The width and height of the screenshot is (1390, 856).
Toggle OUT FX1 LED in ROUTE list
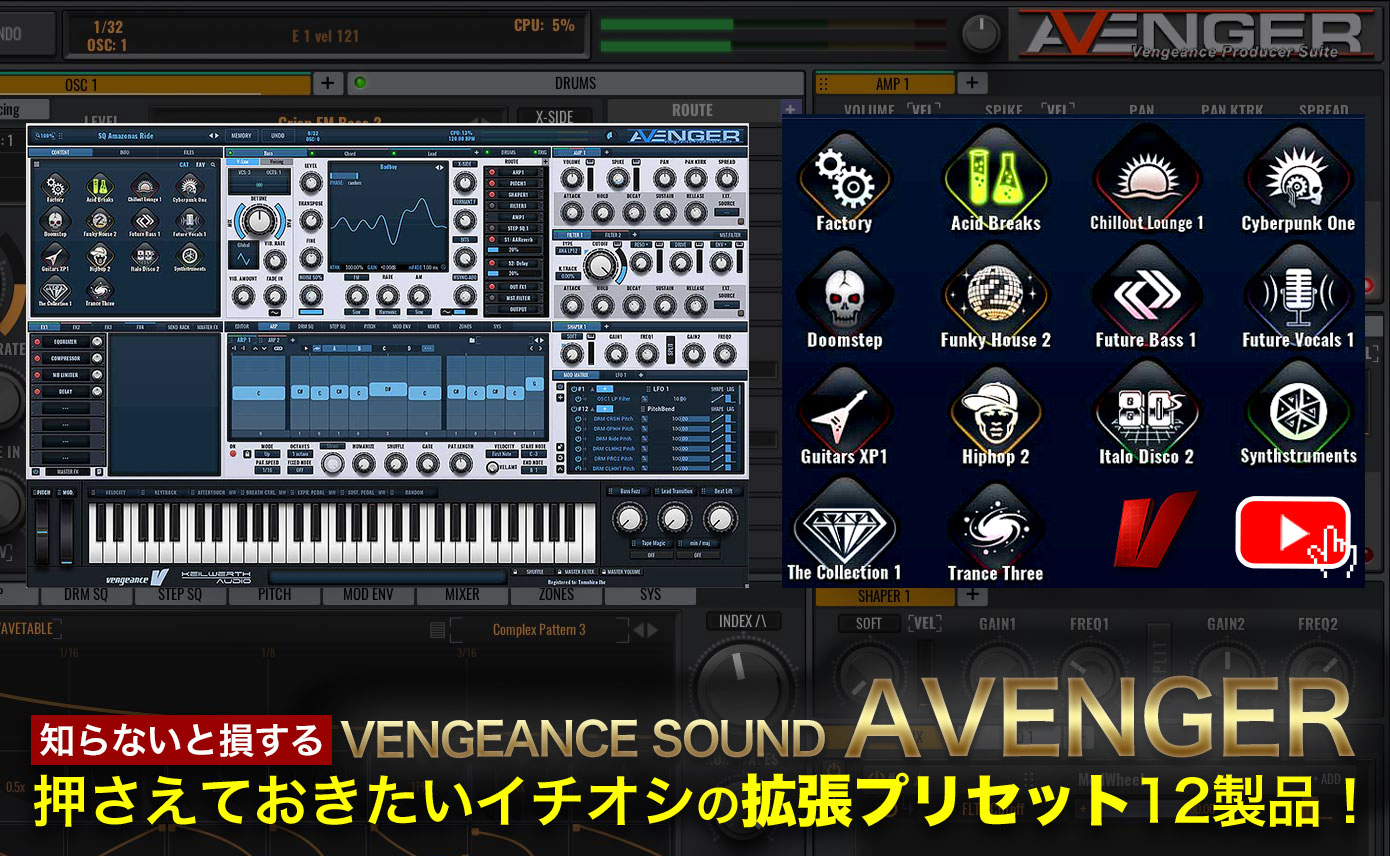click(x=492, y=287)
